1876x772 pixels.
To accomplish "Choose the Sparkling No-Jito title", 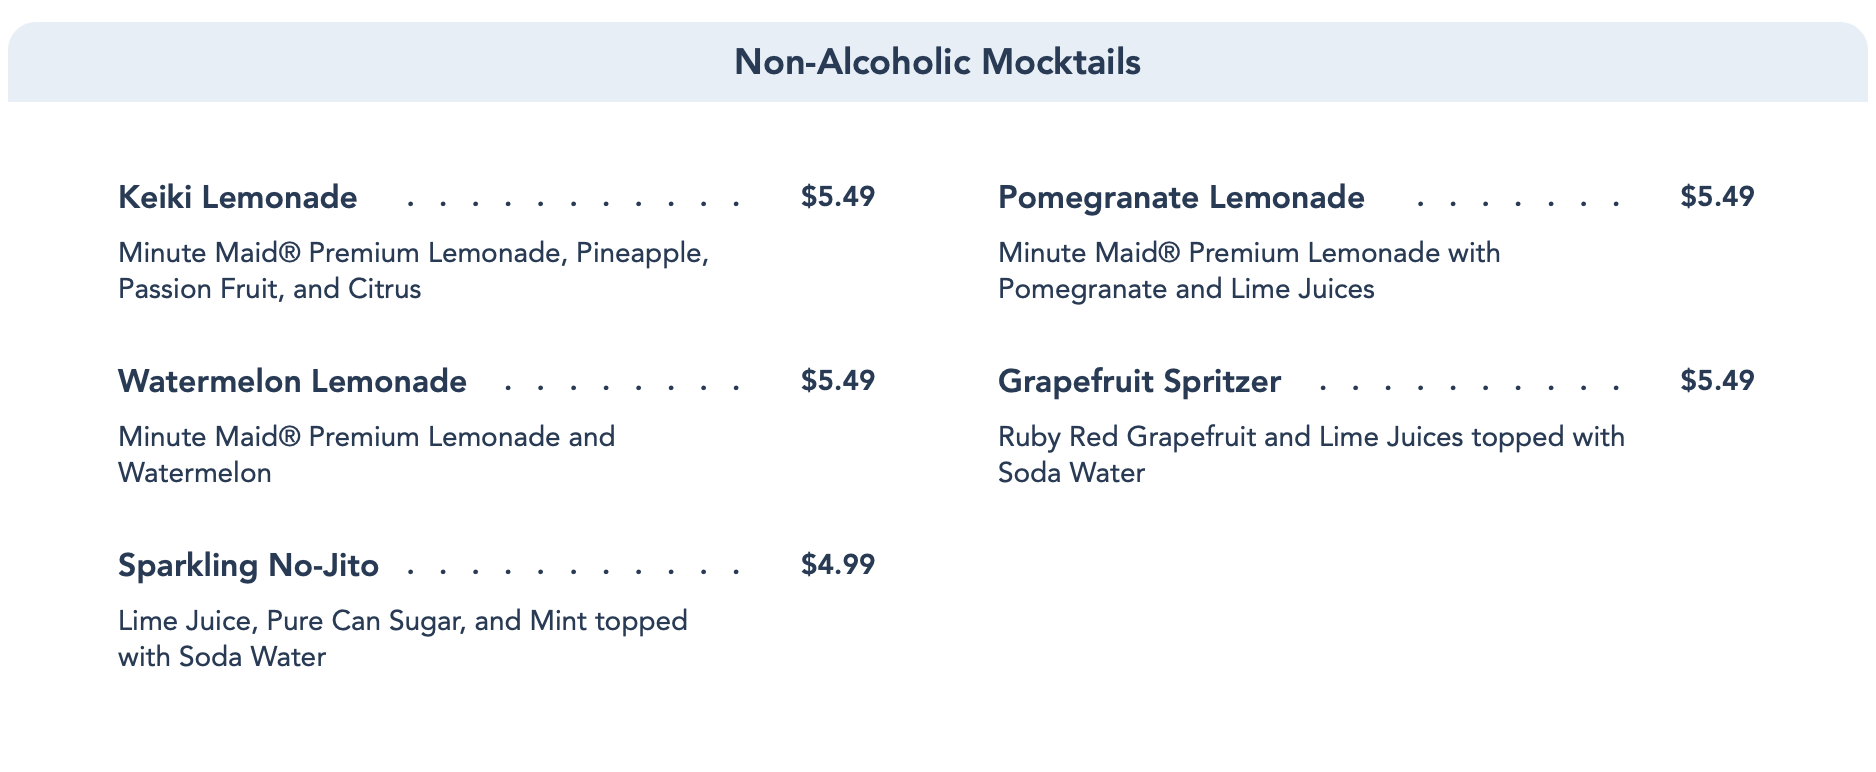I will (x=248, y=565).
